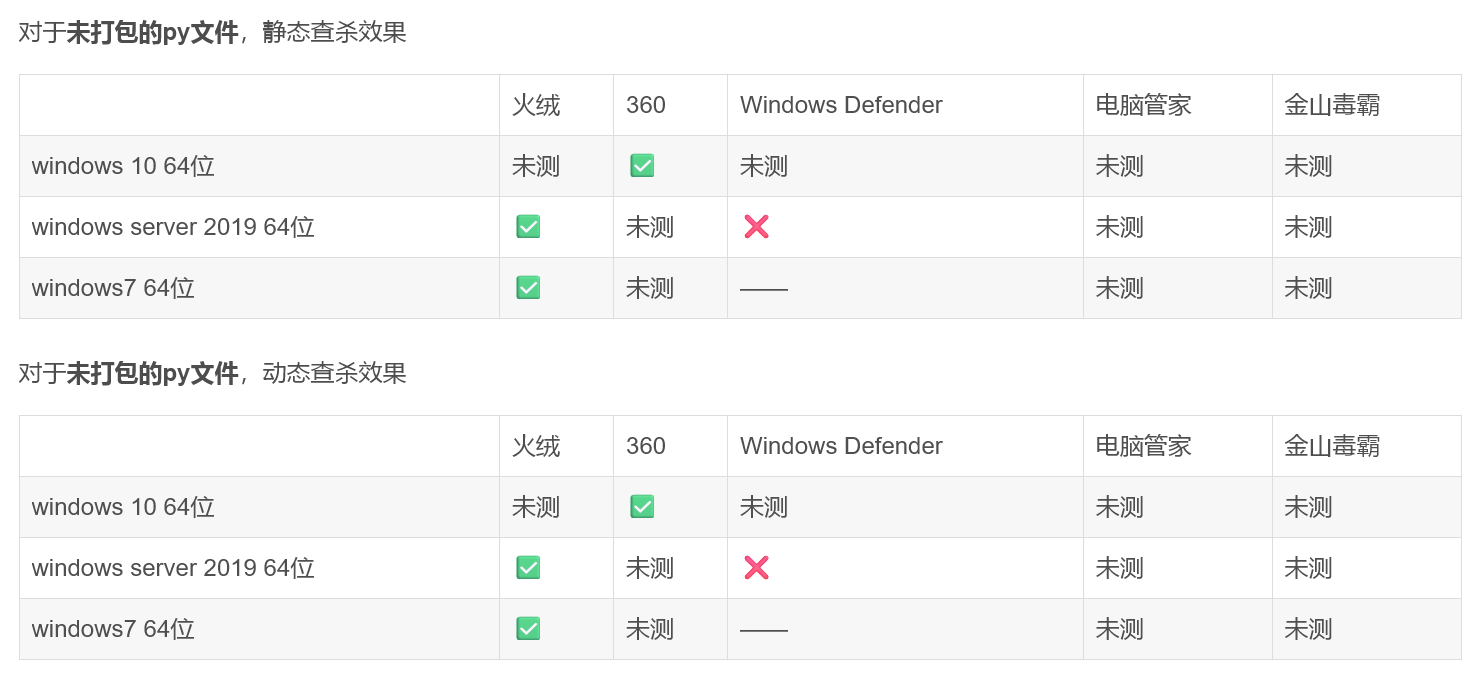
Task: Select Windows Defender header in static table
Action: coord(841,105)
